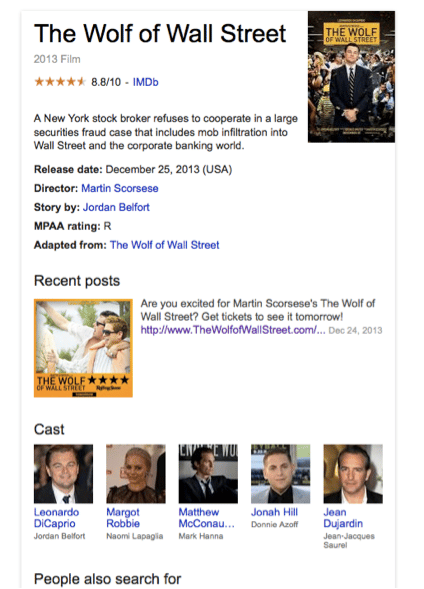Open the IMDb rating link

coord(145,82)
